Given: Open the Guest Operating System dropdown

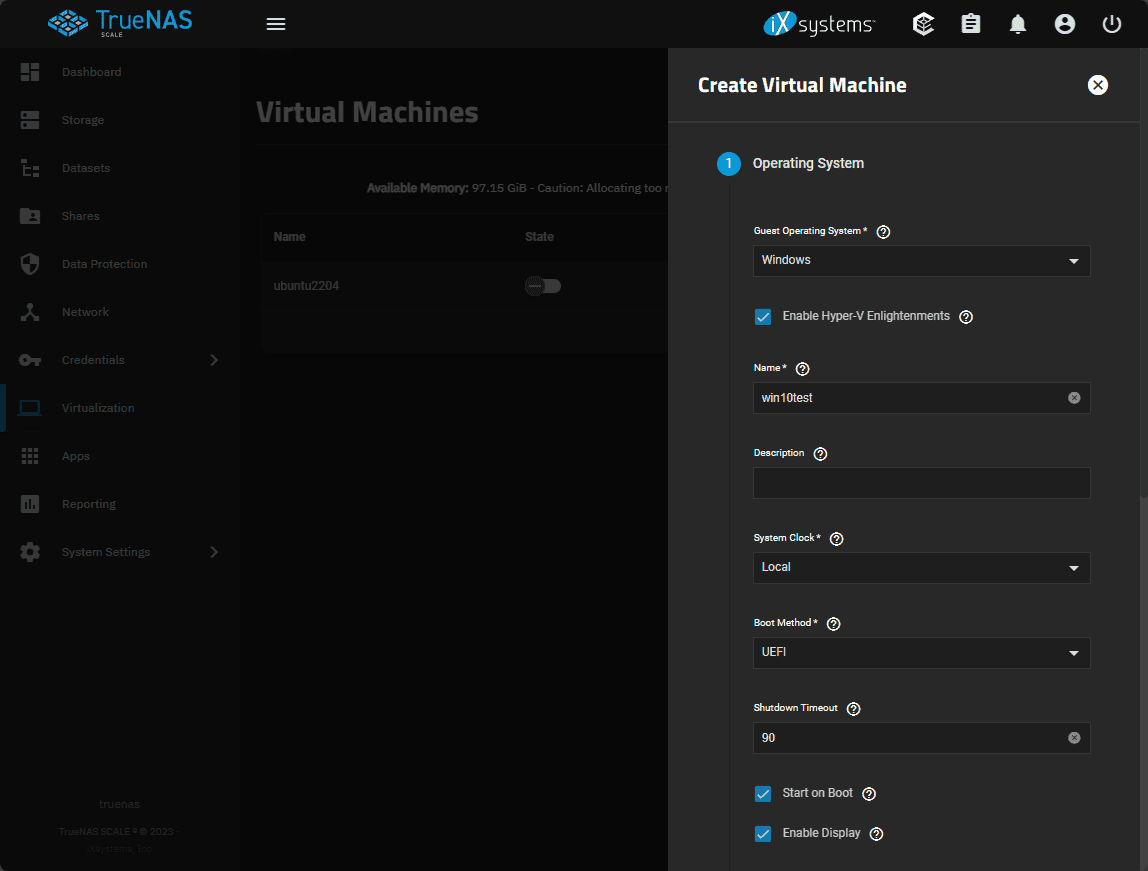Looking at the screenshot, I should [x=921, y=261].
